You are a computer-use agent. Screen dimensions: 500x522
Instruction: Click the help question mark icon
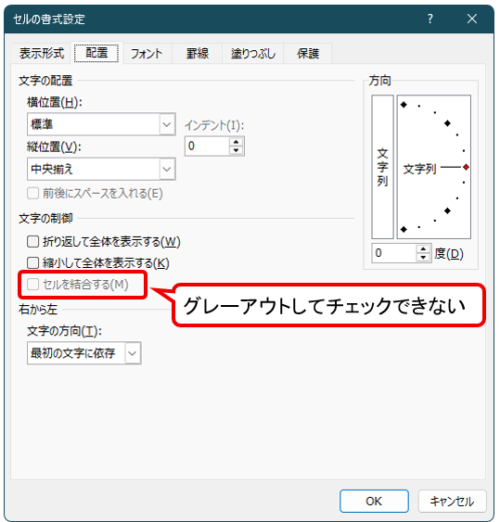click(x=430, y=19)
